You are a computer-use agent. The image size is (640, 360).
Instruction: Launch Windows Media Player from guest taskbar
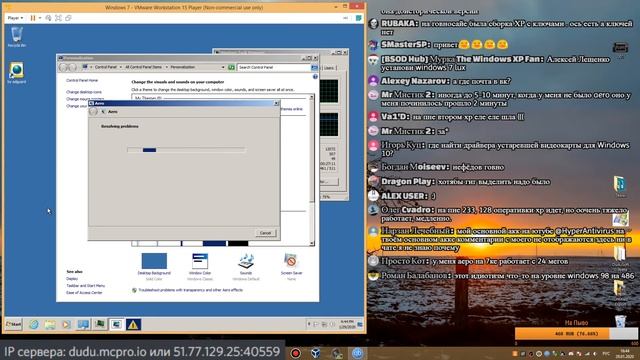click(66, 324)
